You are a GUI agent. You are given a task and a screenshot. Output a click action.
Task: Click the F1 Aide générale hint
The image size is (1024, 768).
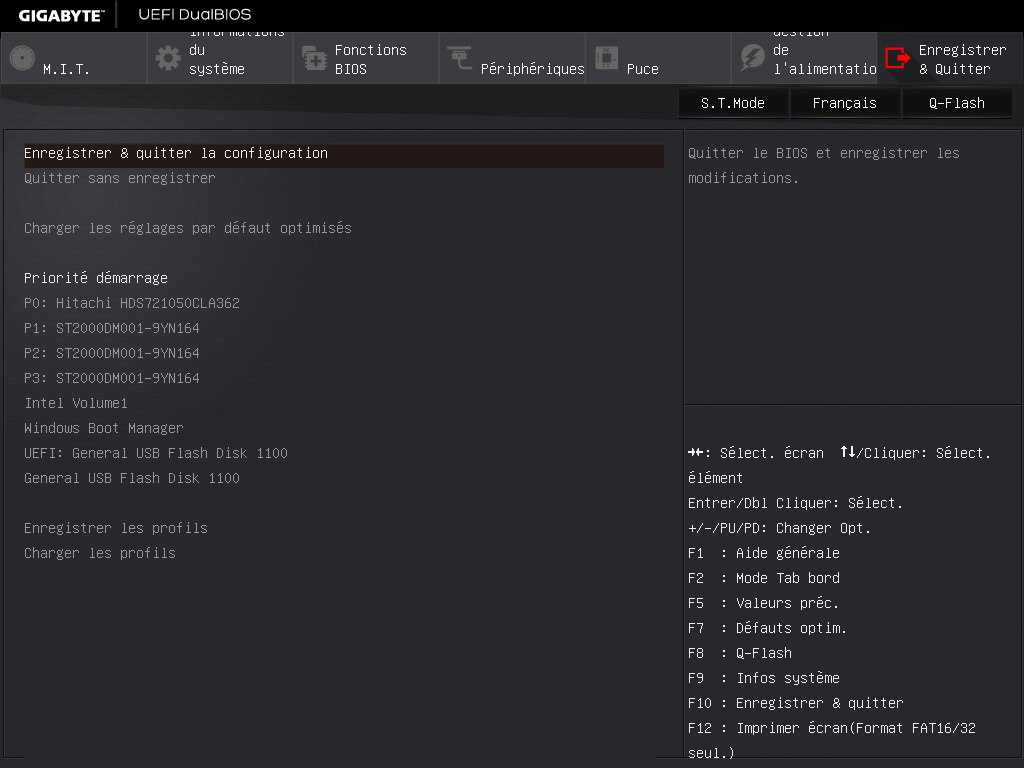(764, 553)
